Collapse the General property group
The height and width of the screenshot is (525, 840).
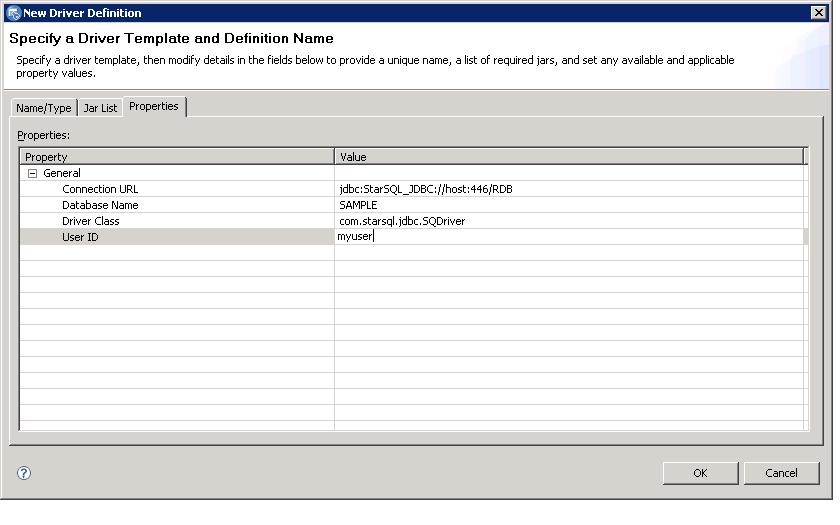pos(32,173)
